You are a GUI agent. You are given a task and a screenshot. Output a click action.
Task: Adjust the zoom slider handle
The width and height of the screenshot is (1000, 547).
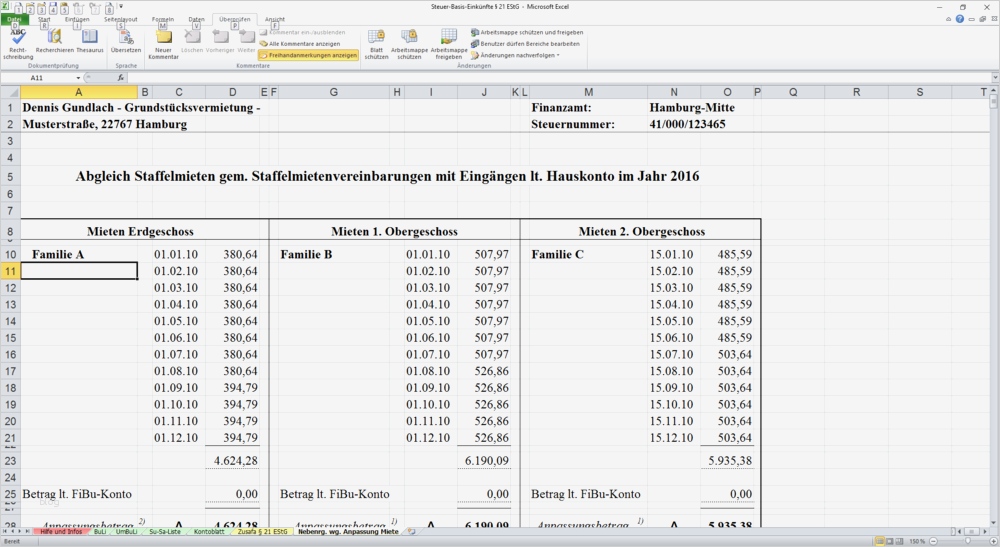pos(968,541)
